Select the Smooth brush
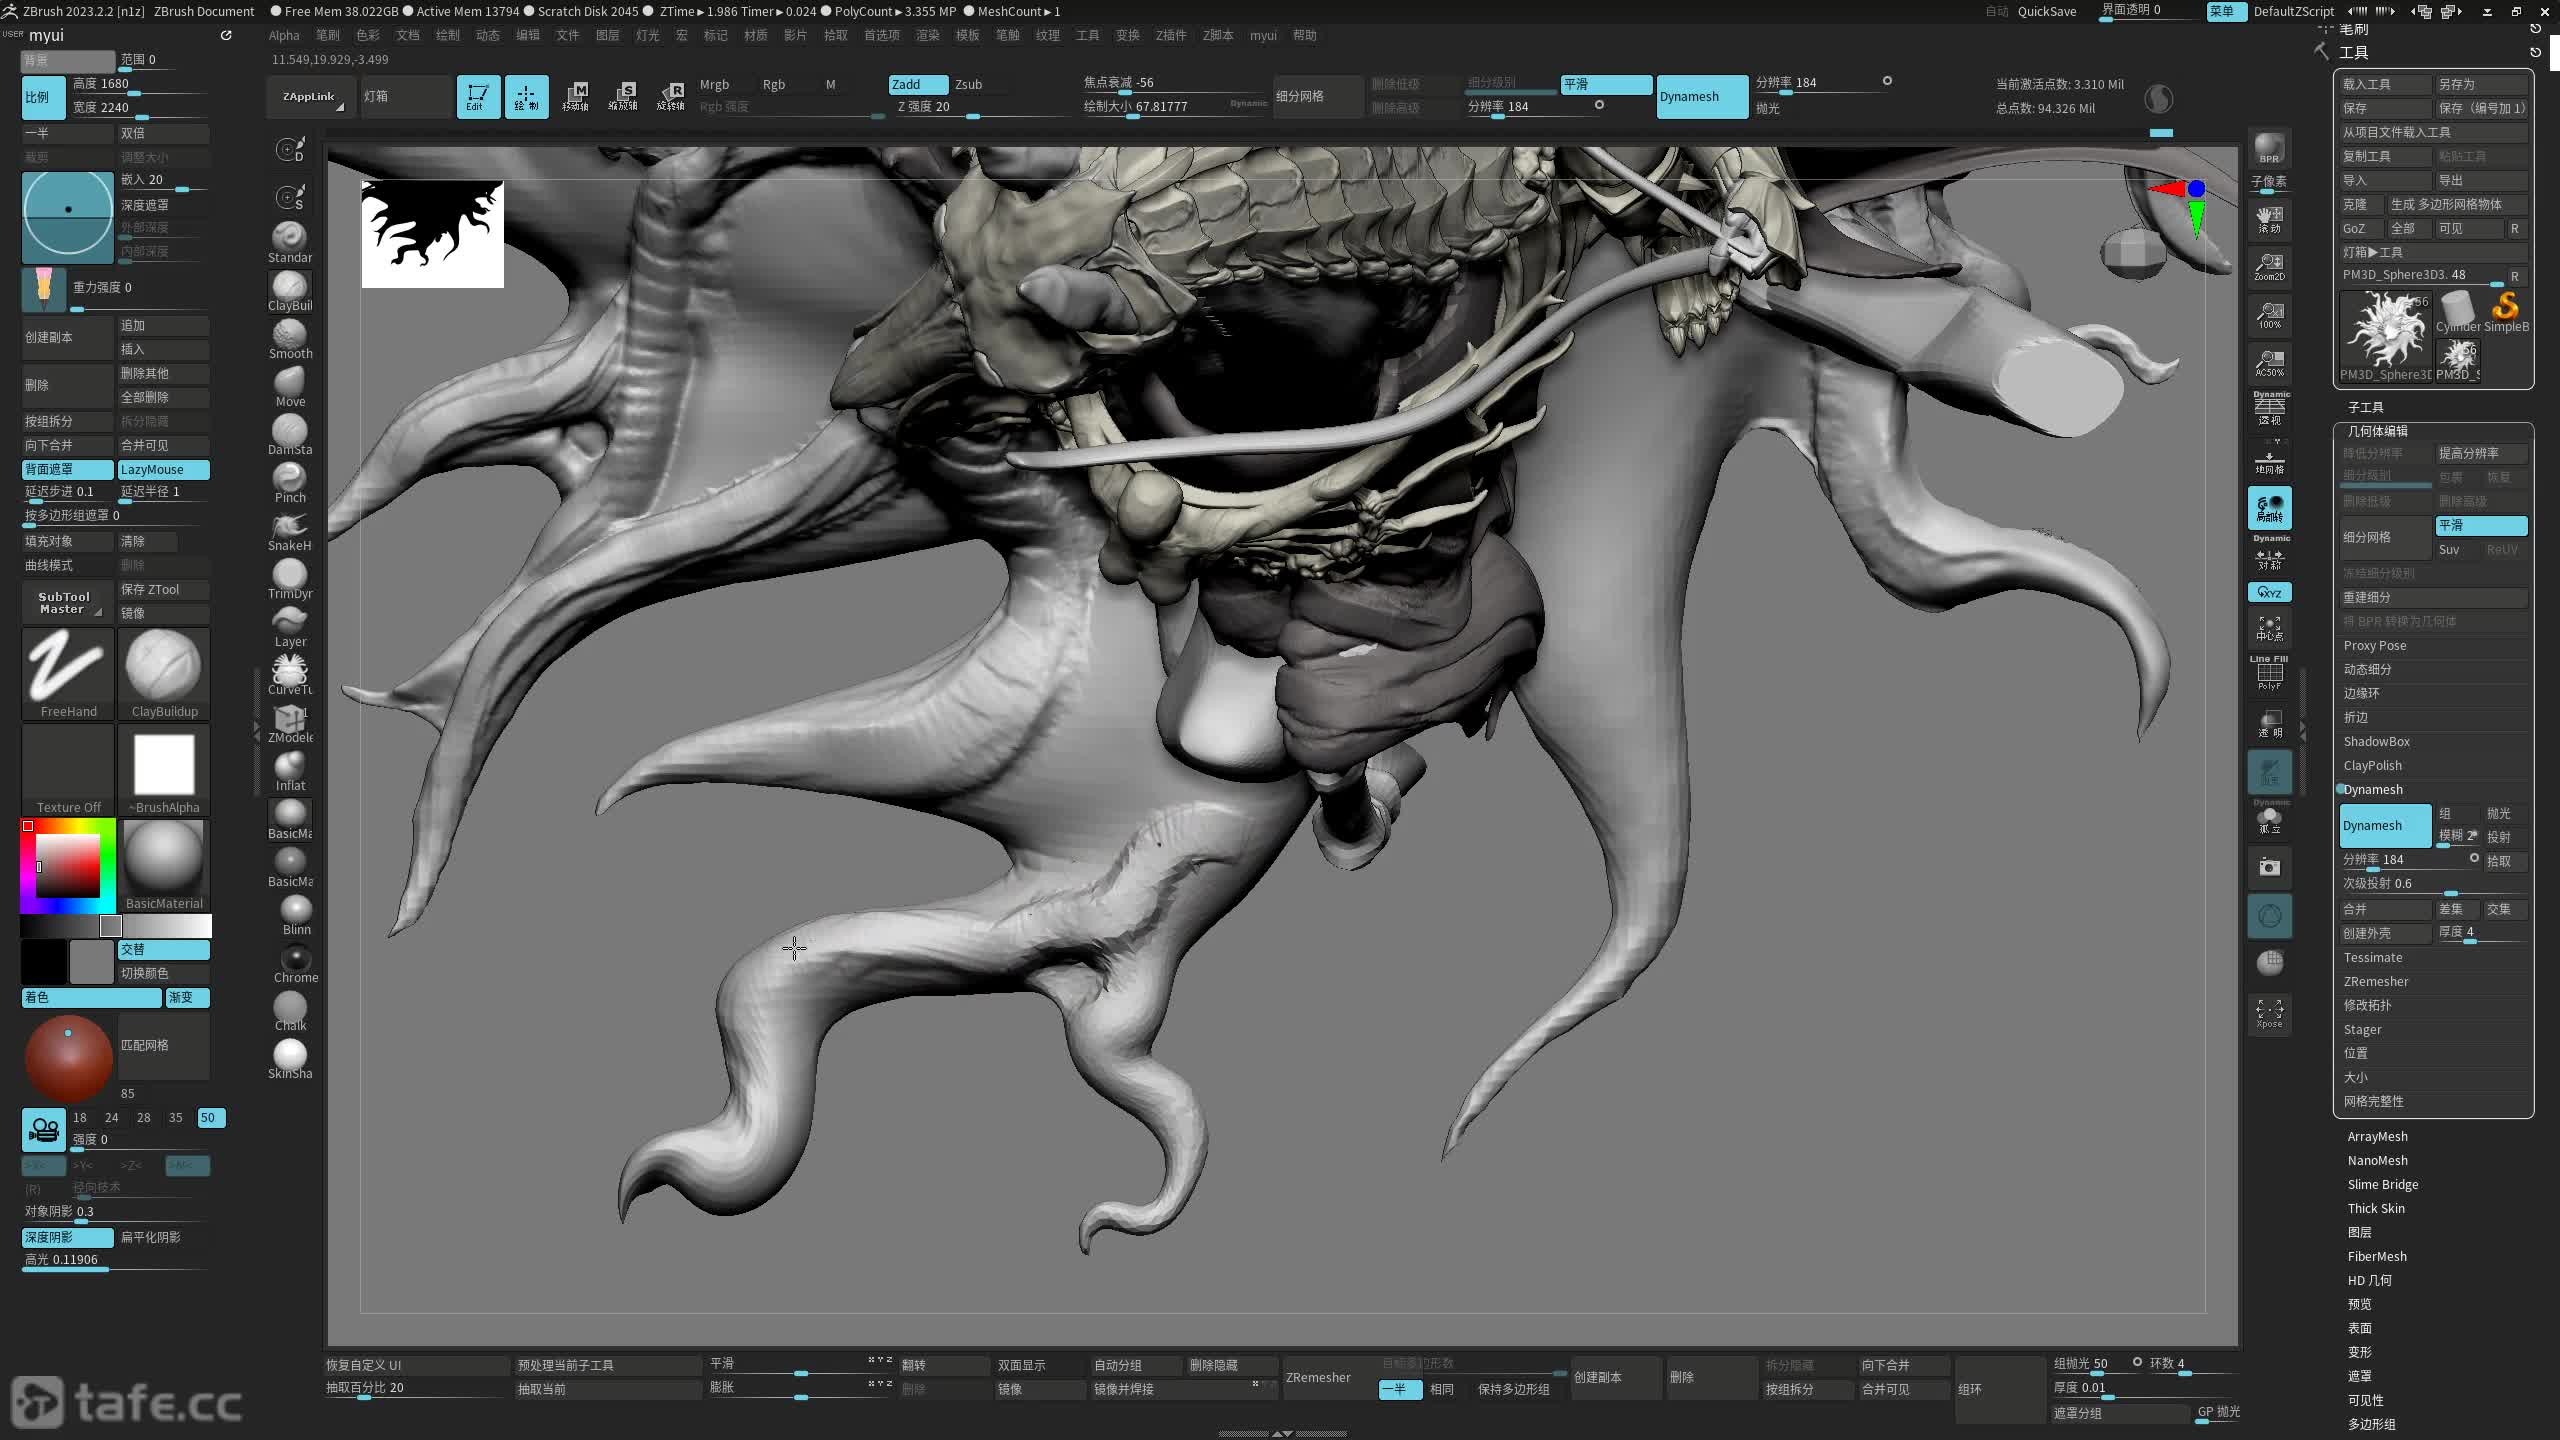The height and width of the screenshot is (1440, 2560). pyautogui.click(x=290, y=338)
